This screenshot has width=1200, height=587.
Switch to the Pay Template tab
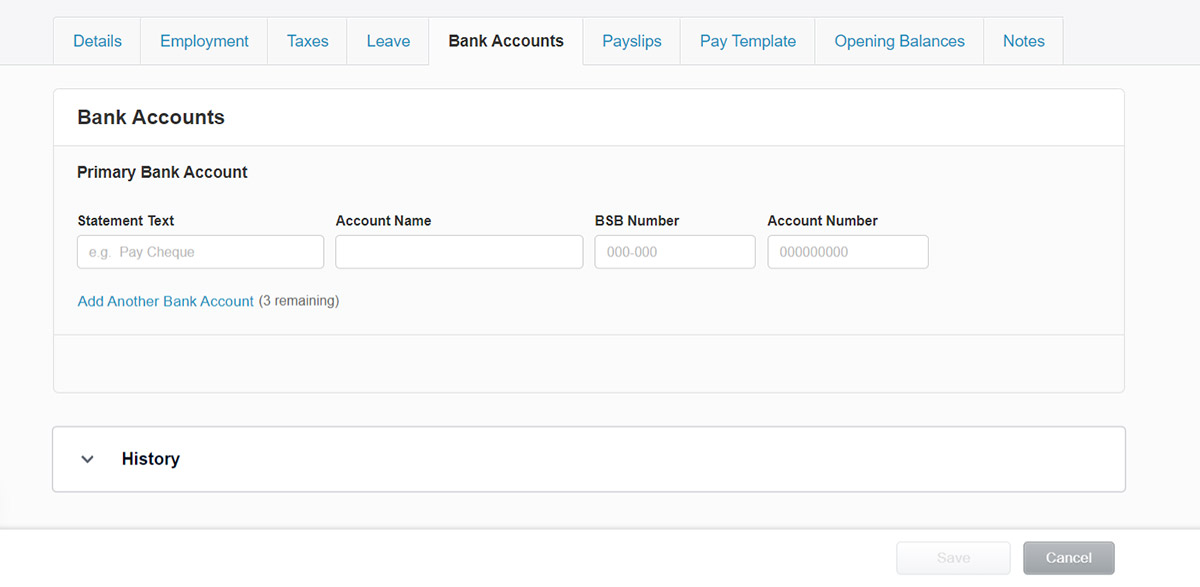click(x=747, y=41)
